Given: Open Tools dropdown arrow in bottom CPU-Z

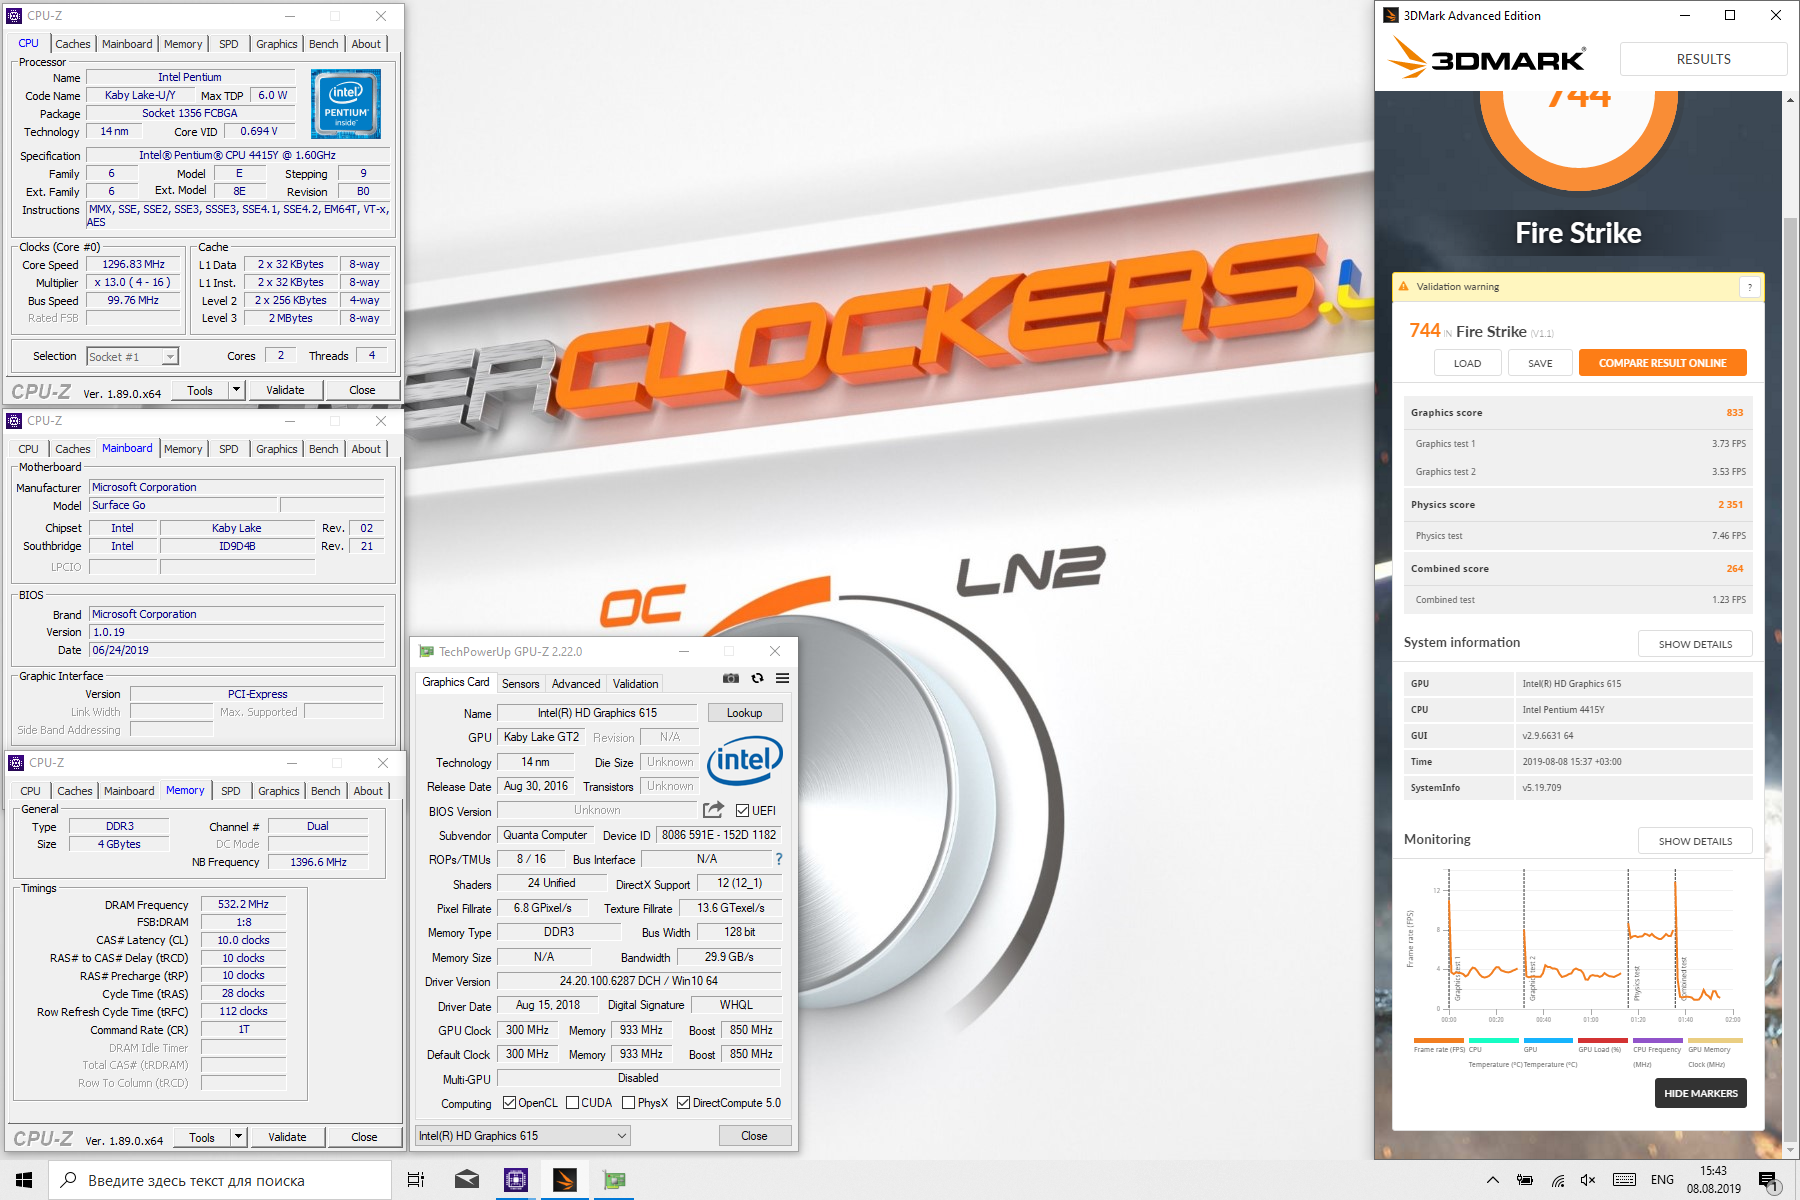Looking at the screenshot, I should (x=239, y=1137).
